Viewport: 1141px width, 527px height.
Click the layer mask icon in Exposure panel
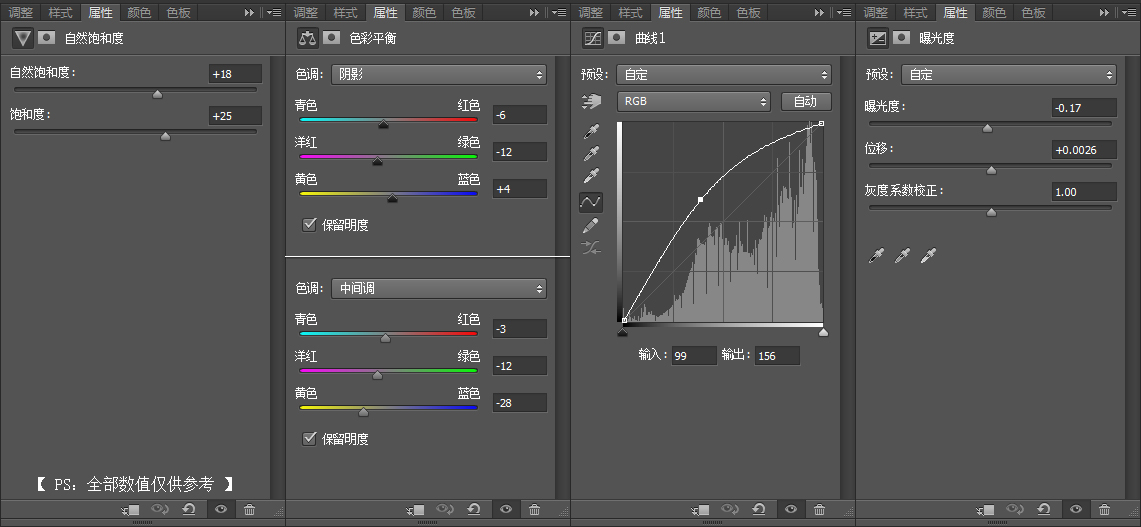pyautogui.click(x=902, y=38)
